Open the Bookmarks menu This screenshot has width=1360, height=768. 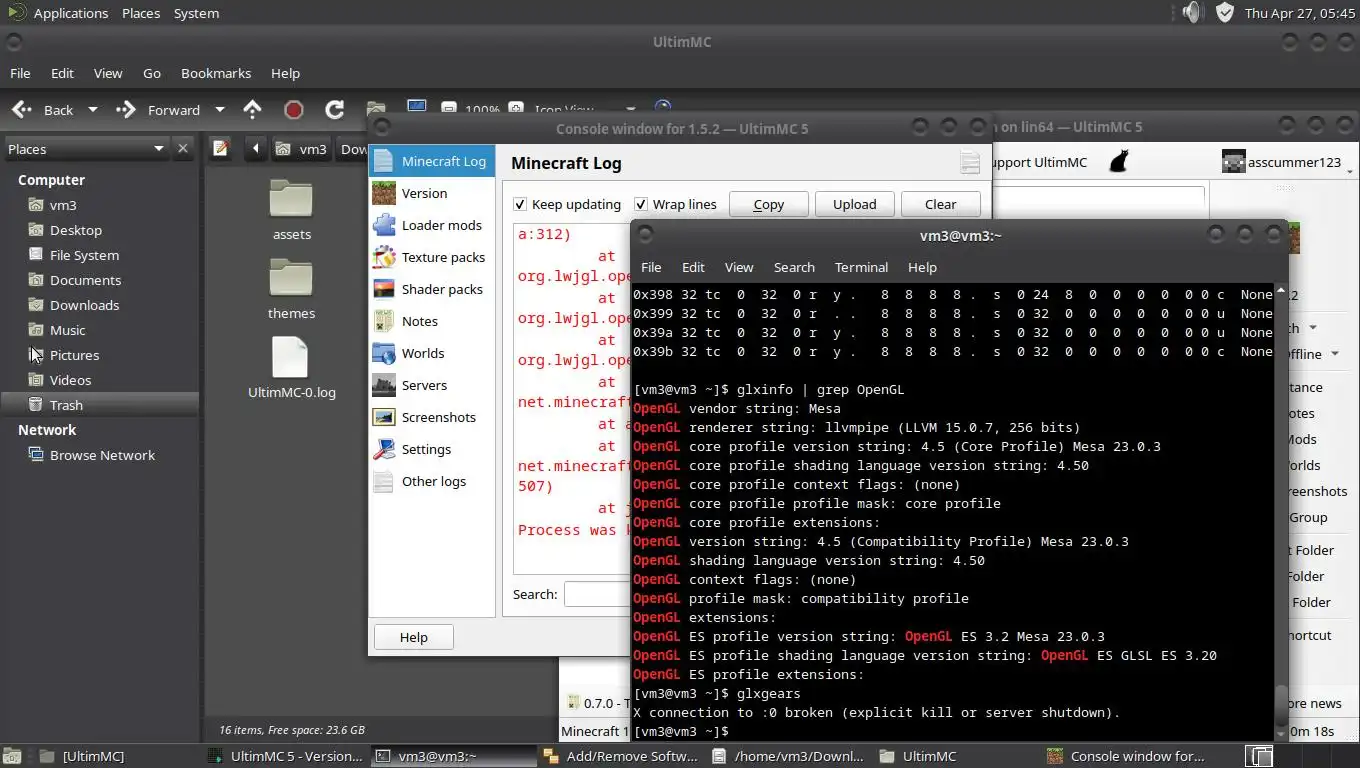216,73
